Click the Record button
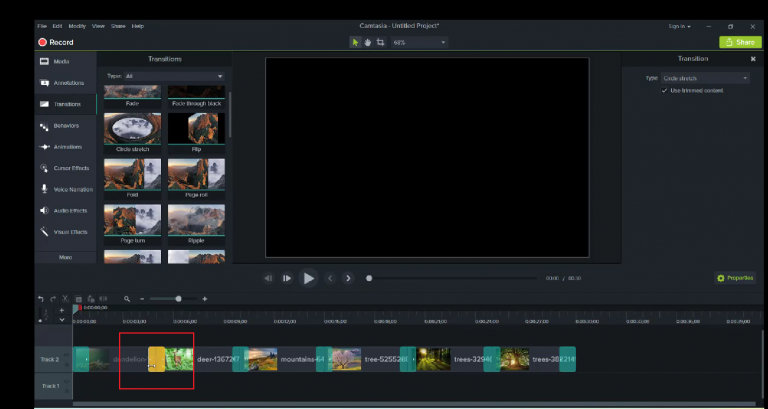The width and height of the screenshot is (768, 409). point(56,43)
